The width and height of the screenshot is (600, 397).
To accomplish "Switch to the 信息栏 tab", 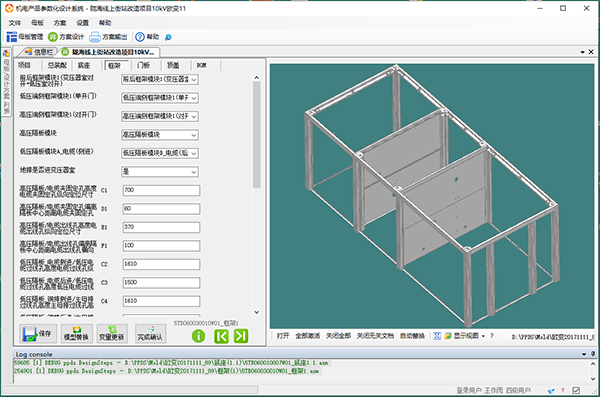I will coord(39,52).
